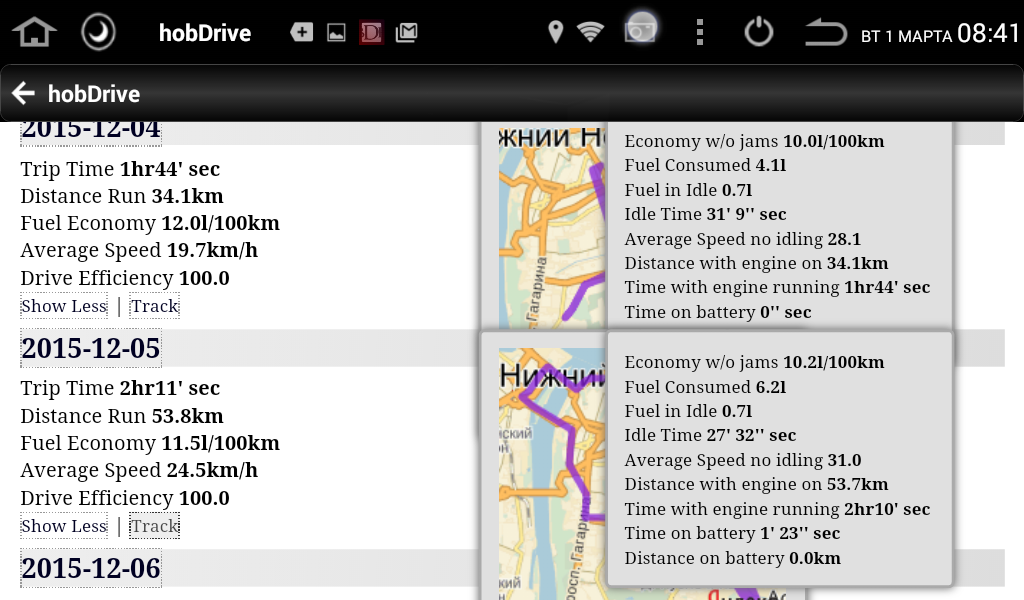This screenshot has height=600, width=1024.
Task: Tap Average Speed no idling 31.0
Action: 743,460
